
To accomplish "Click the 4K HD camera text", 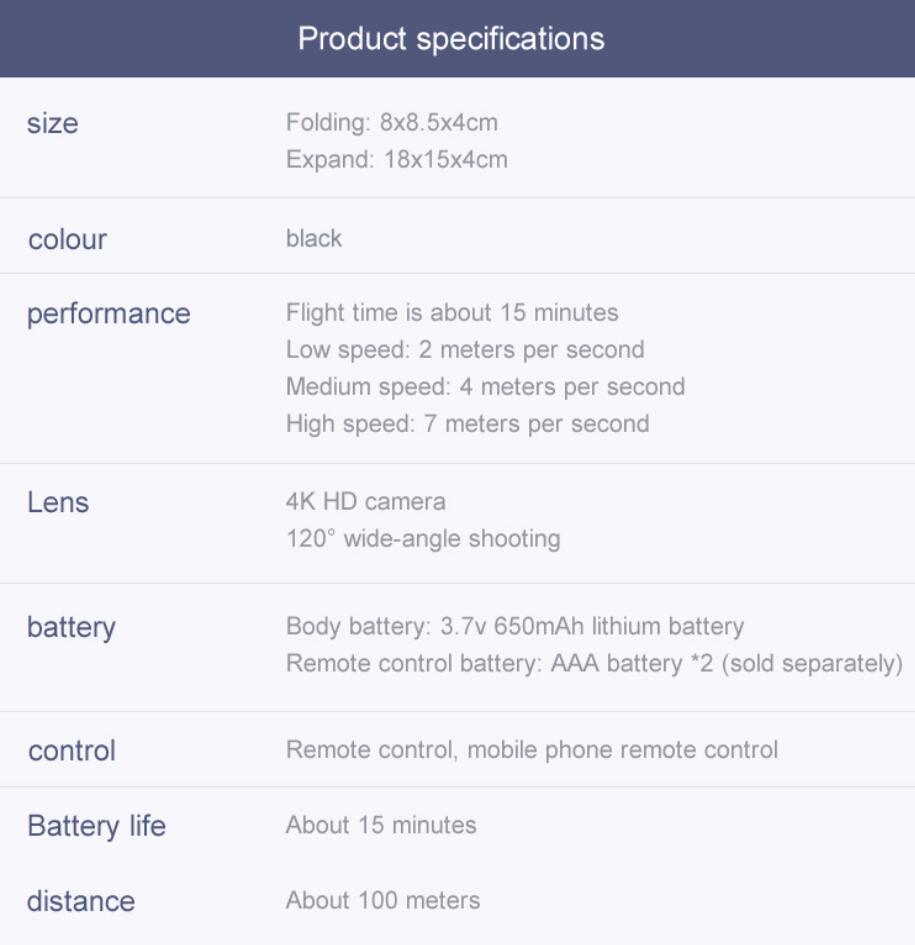I will (366, 501).
